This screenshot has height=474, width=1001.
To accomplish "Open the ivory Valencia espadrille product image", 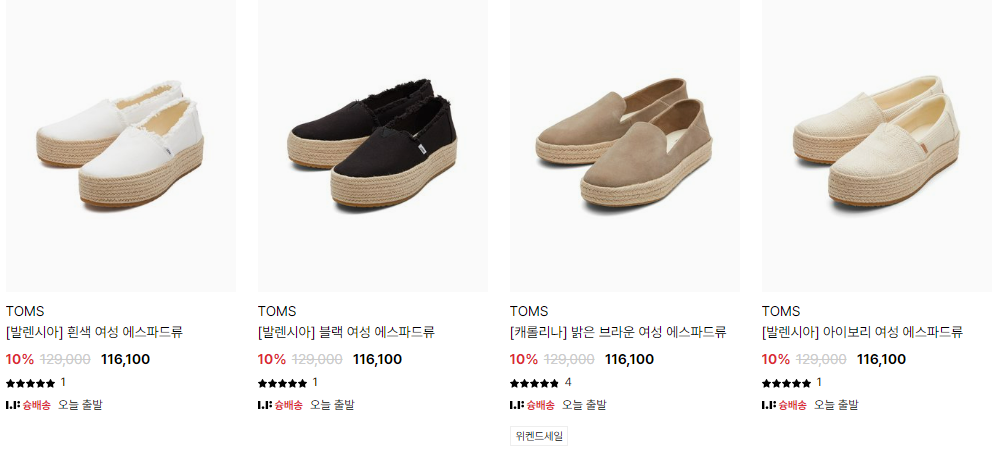I will [877, 146].
